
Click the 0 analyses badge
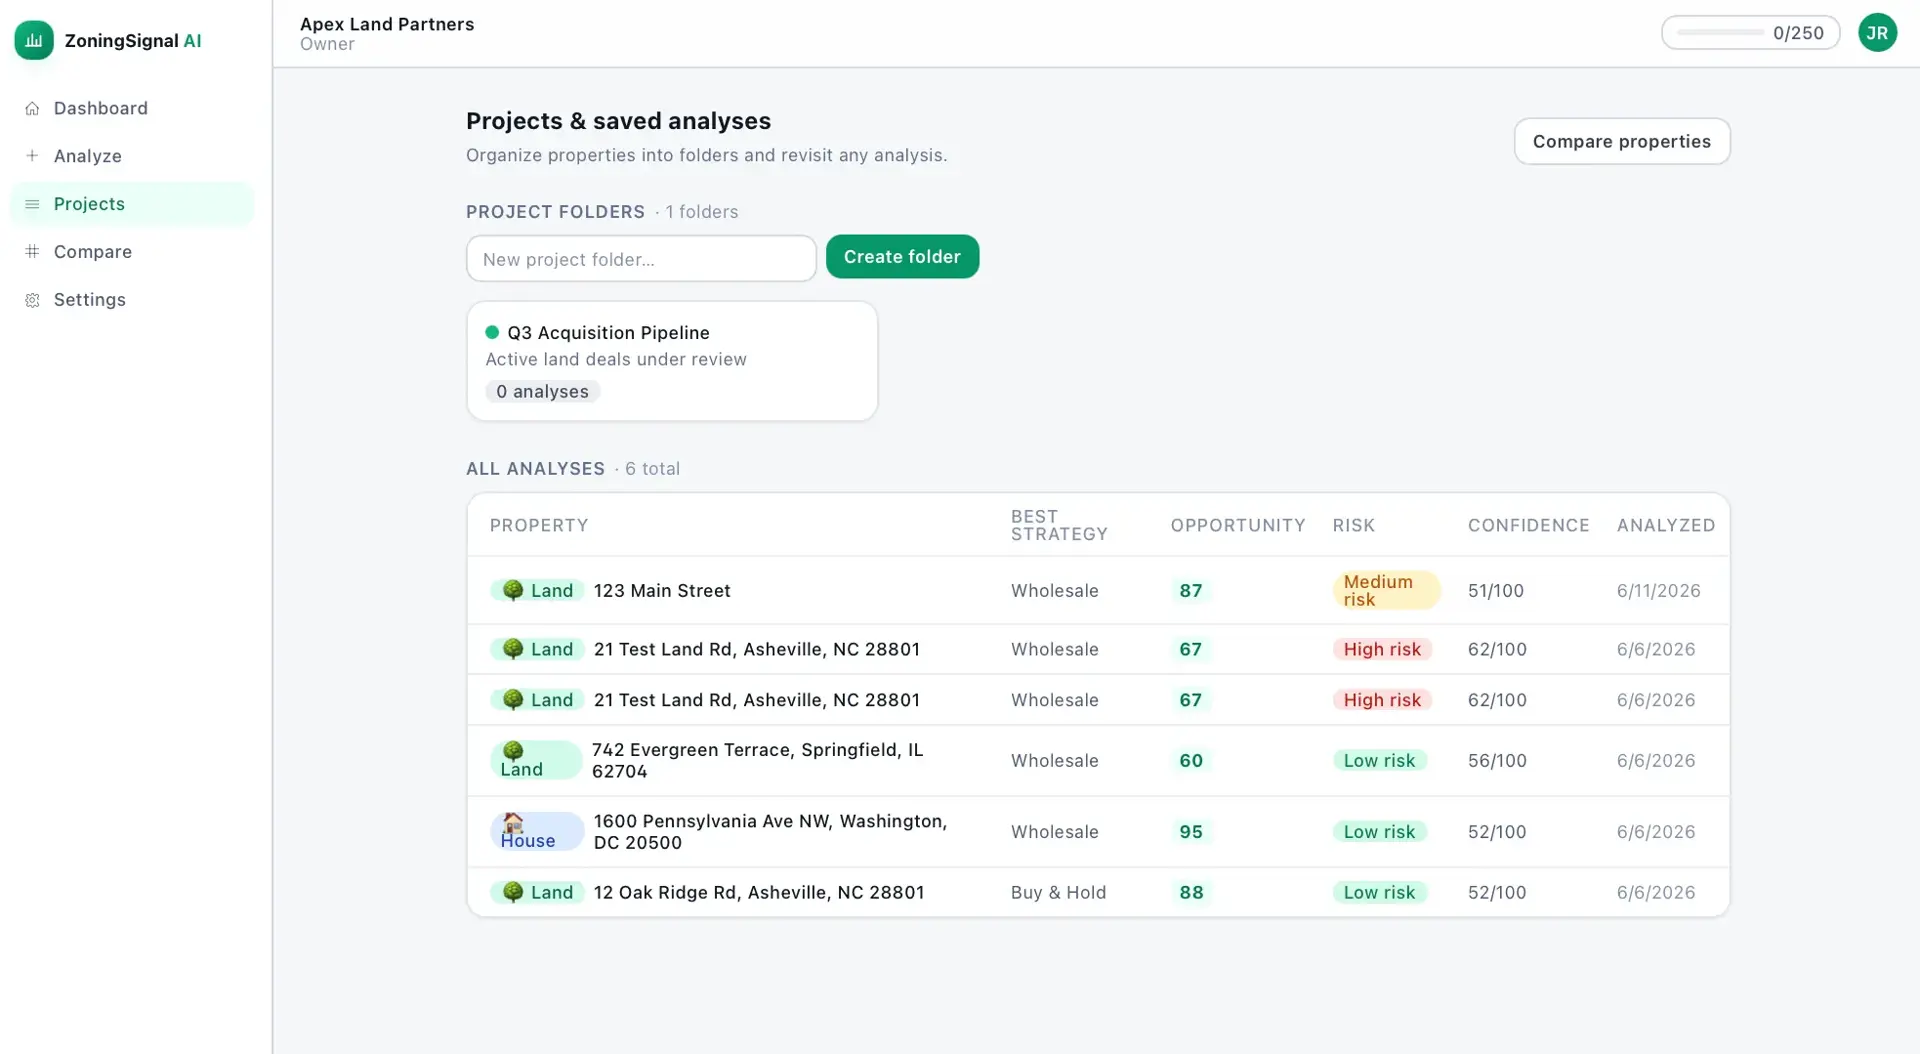pyautogui.click(x=542, y=392)
